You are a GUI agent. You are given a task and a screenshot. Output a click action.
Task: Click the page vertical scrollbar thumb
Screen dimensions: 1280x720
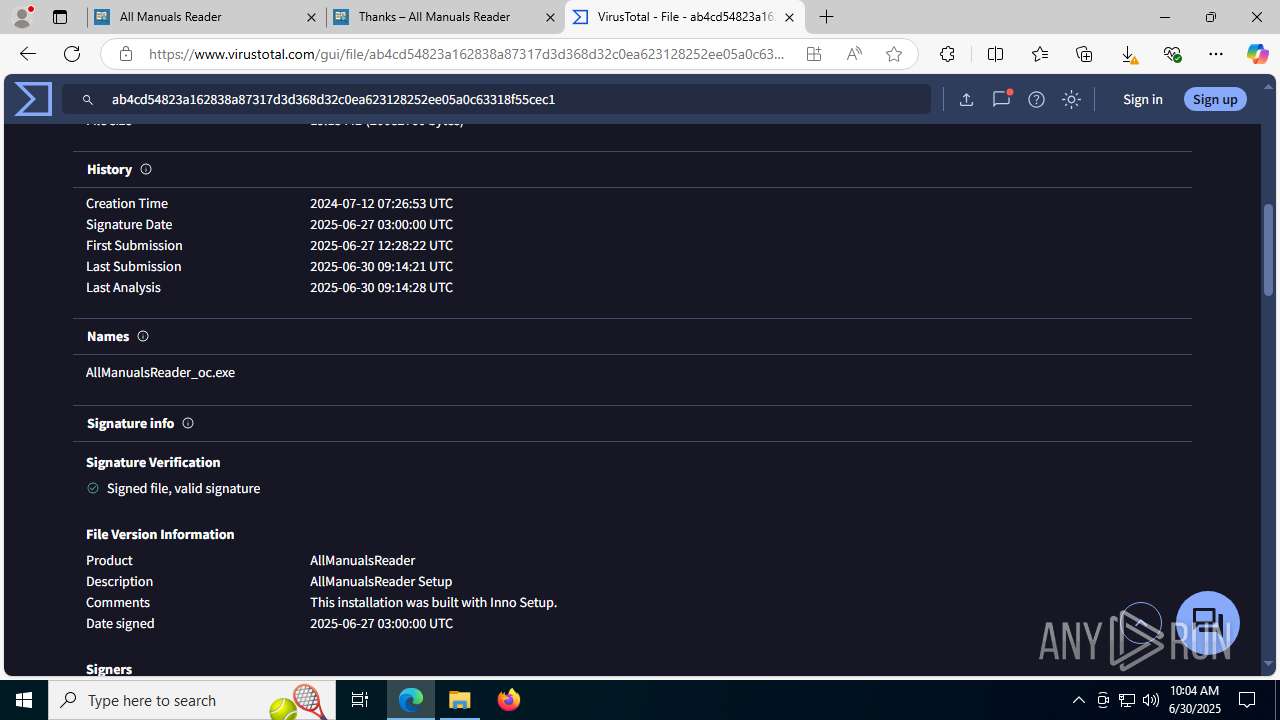click(x=1269, y=250)
